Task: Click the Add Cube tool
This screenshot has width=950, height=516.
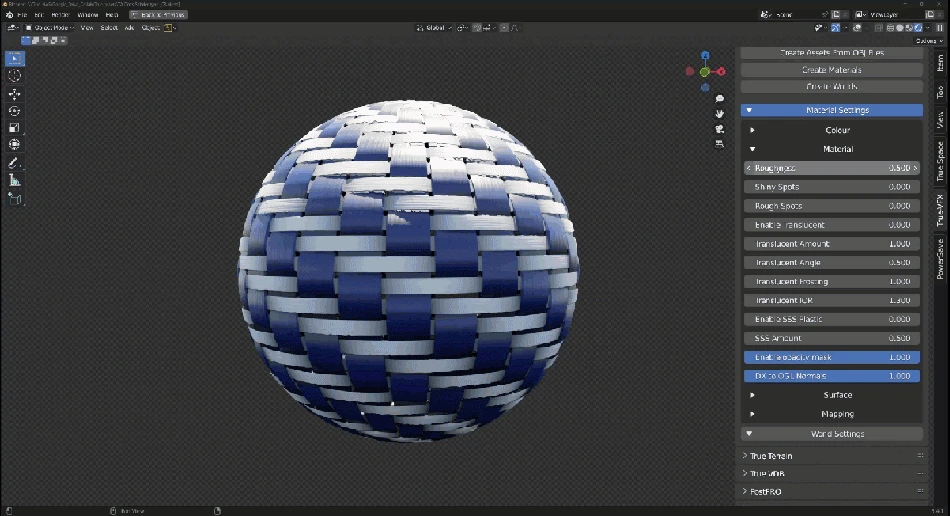Action: point(15,198)
